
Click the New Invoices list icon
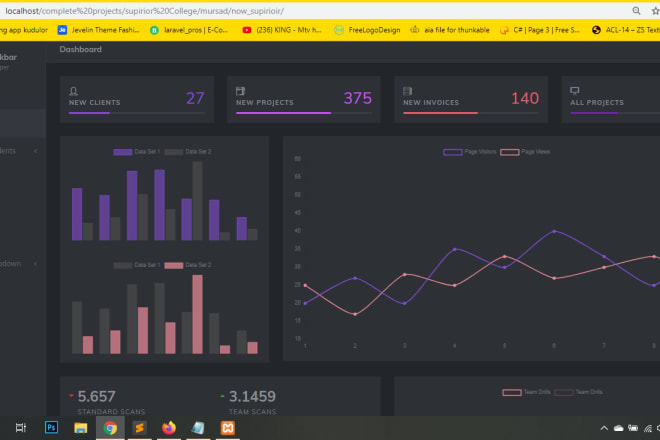tap(407, 91)
